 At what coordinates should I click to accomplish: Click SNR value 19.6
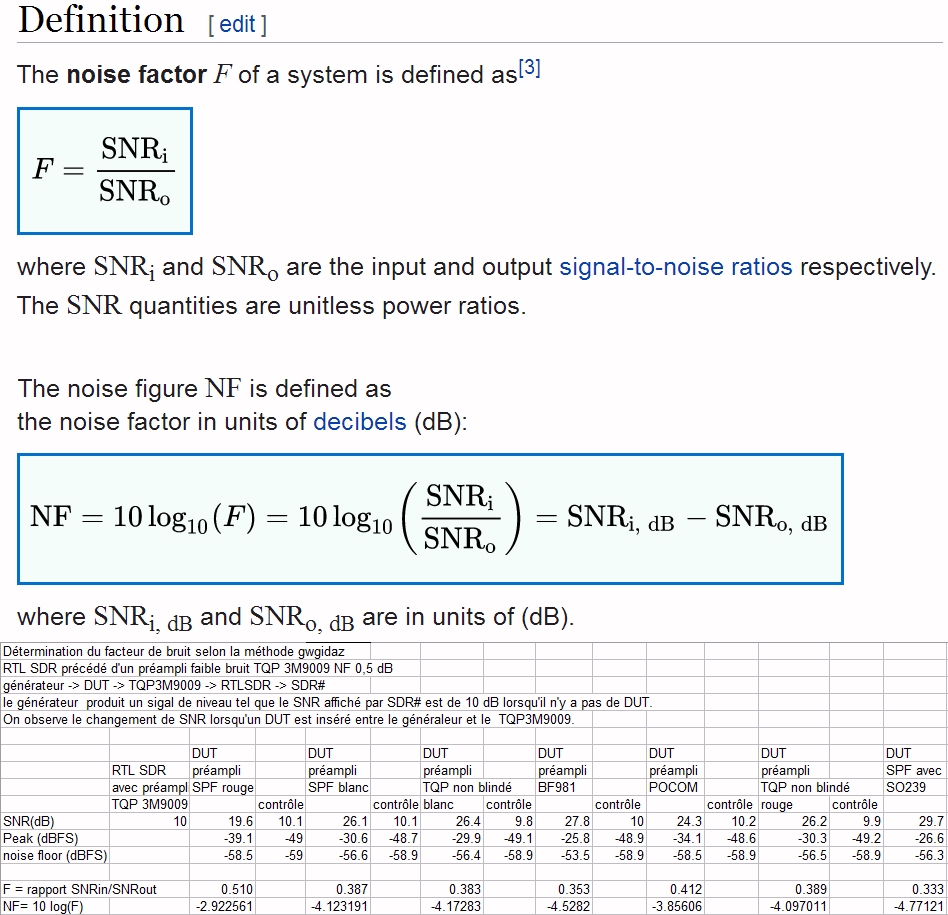tap(241, 821)
